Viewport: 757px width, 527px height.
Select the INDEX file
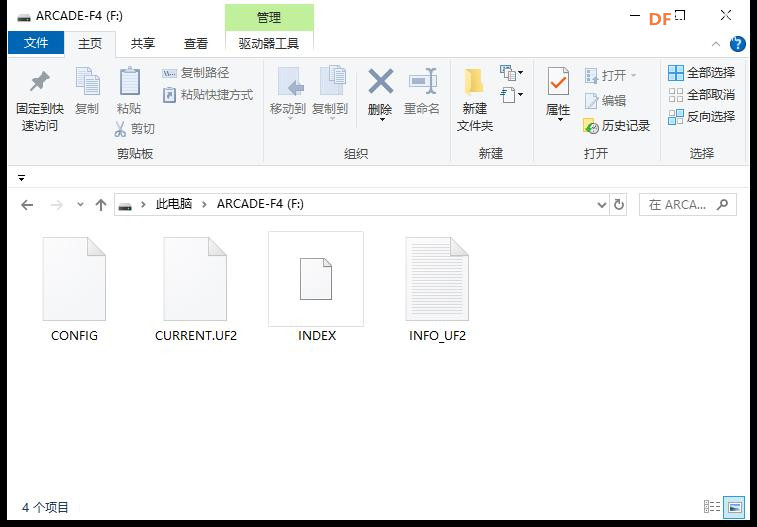316,288
